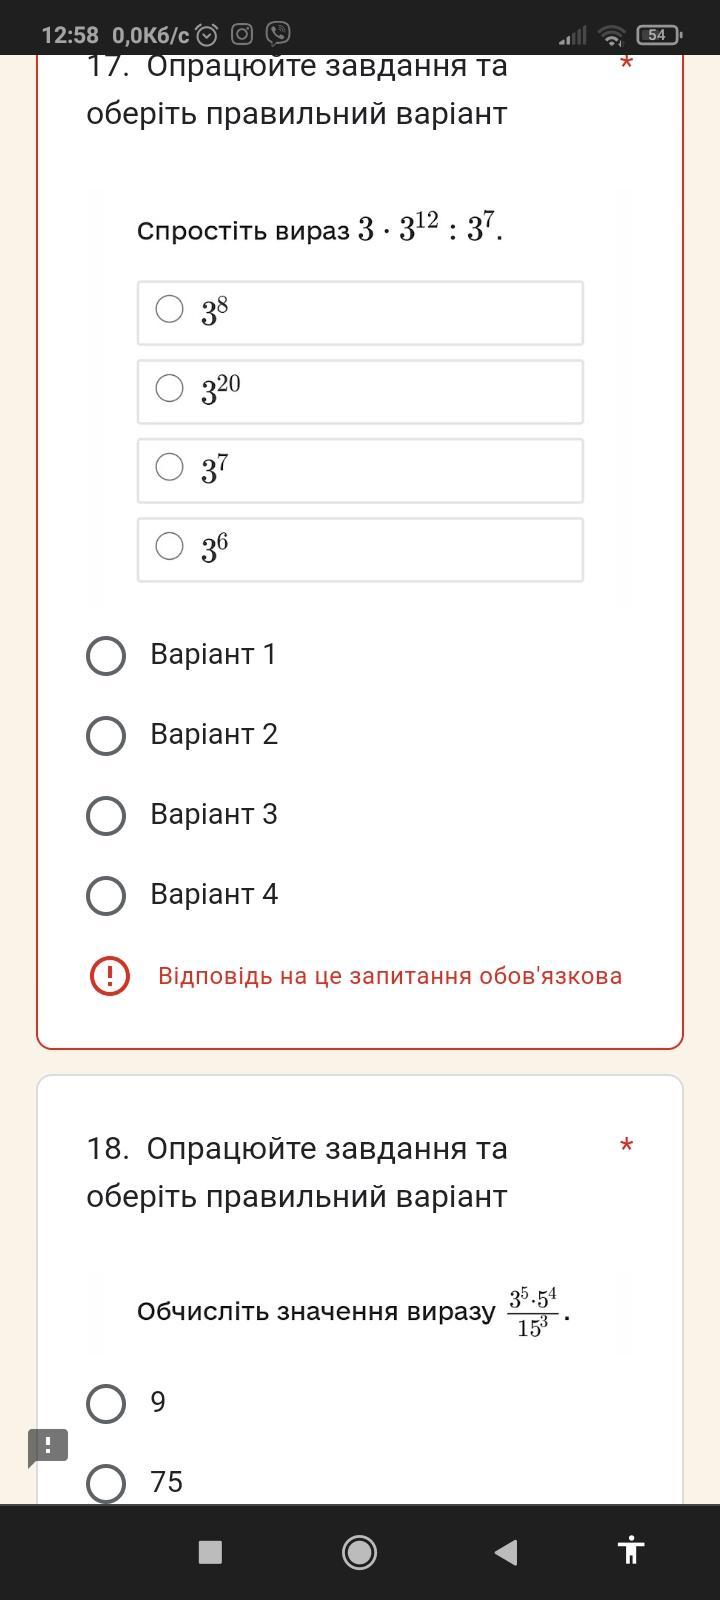Open recent apps with the square button

tap(210, 1552)
